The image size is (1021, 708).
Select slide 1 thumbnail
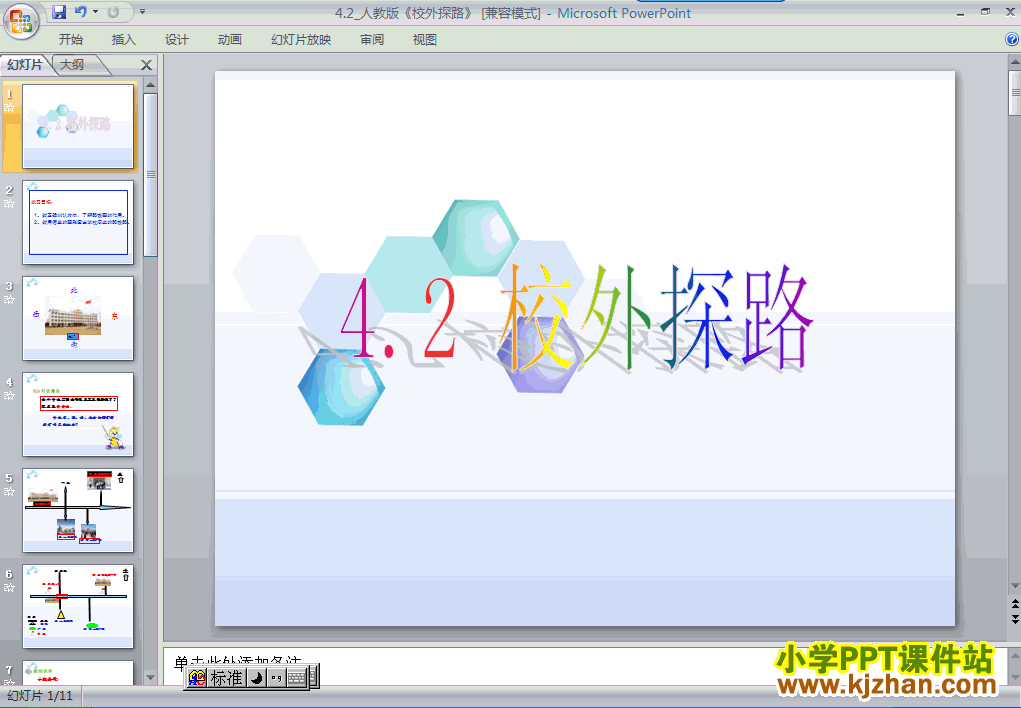(x=78, y=126)
